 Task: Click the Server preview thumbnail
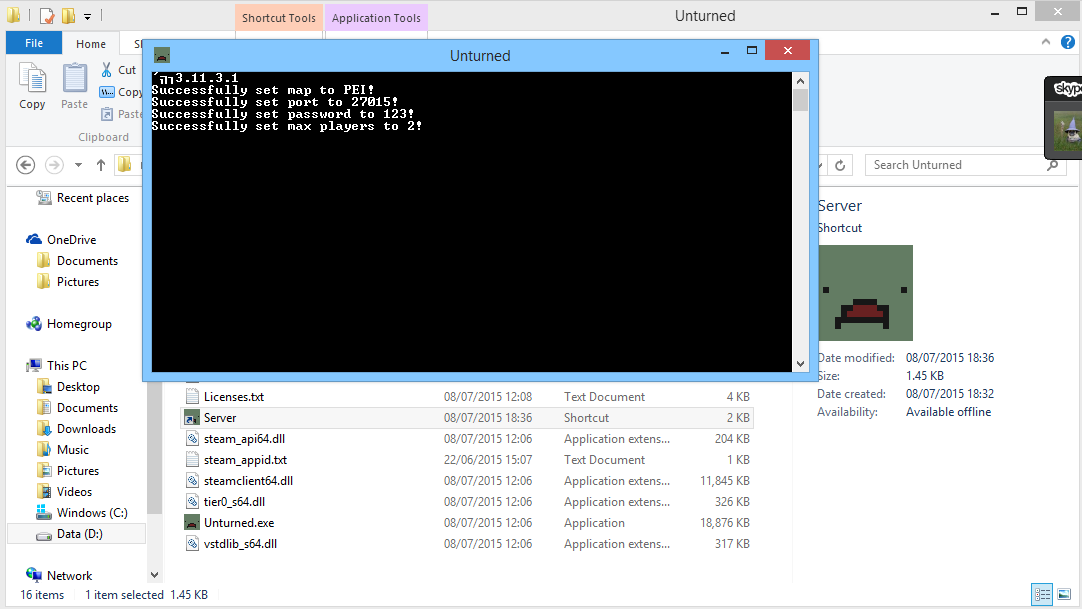click(865, 292)
